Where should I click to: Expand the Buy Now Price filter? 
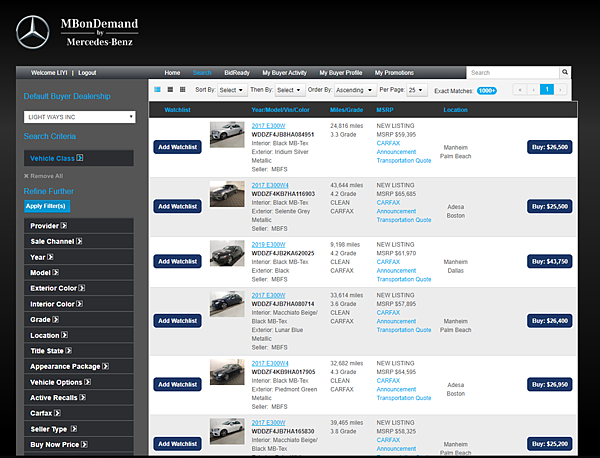(x=79, y=445)
